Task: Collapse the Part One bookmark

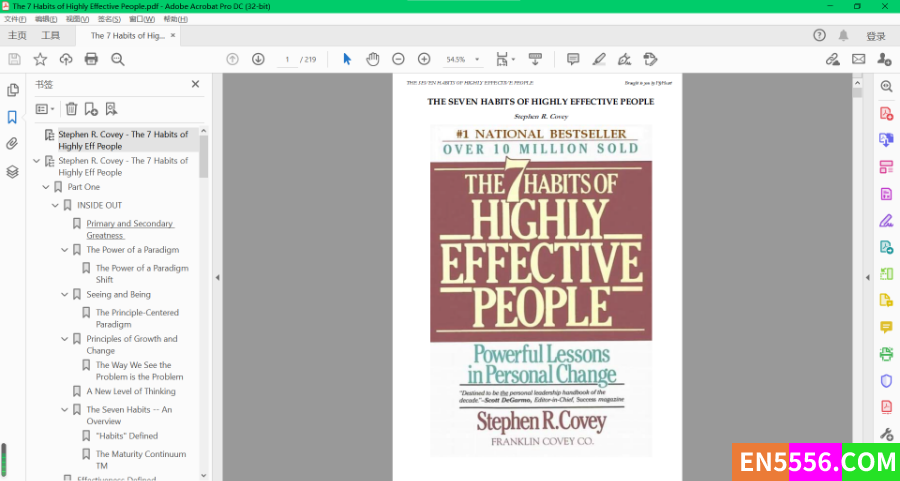Action: (46, 187)
